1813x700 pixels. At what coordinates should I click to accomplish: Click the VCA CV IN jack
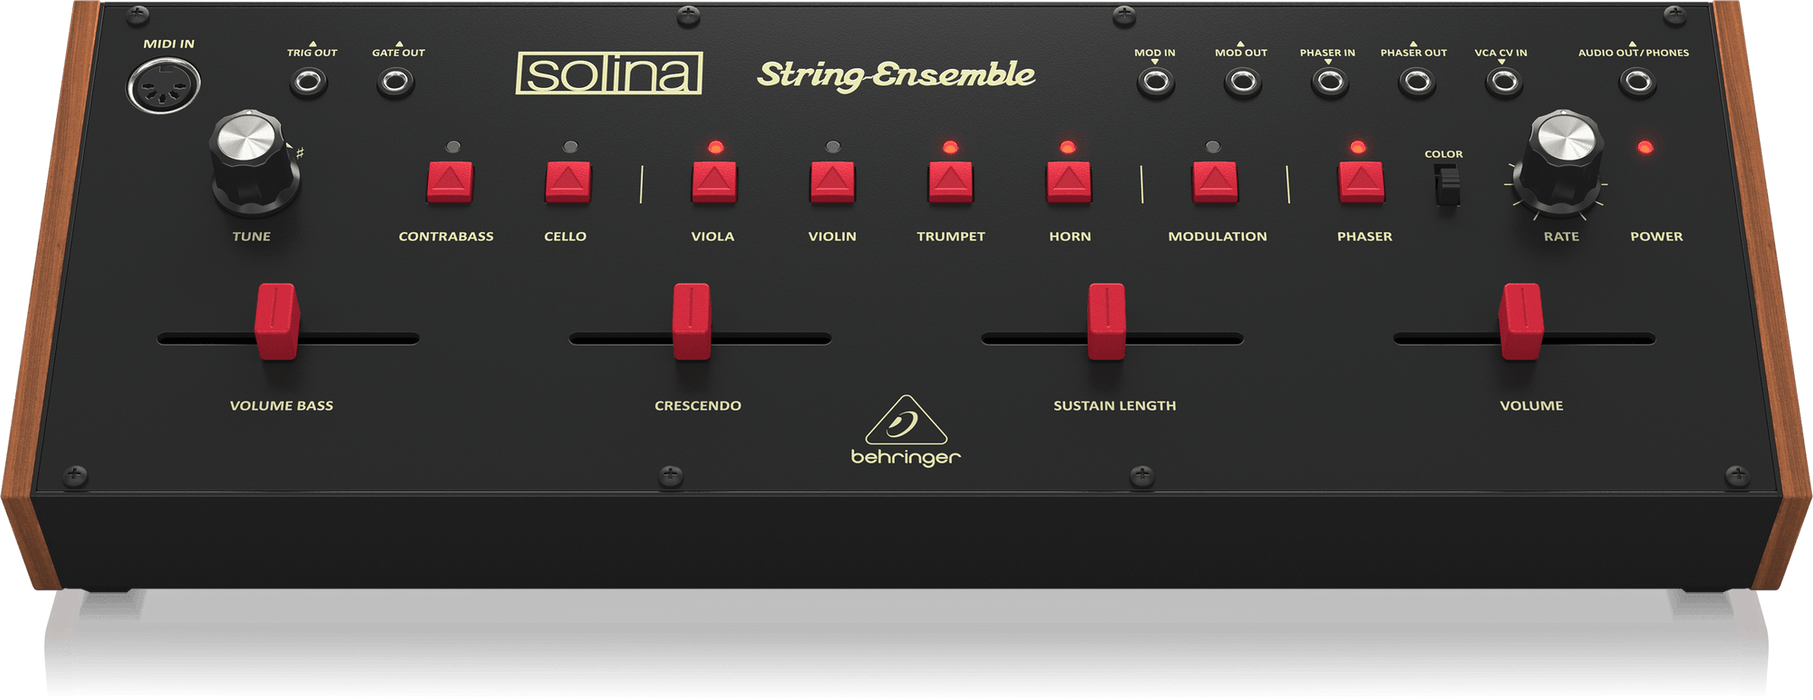click(1504, 82)
